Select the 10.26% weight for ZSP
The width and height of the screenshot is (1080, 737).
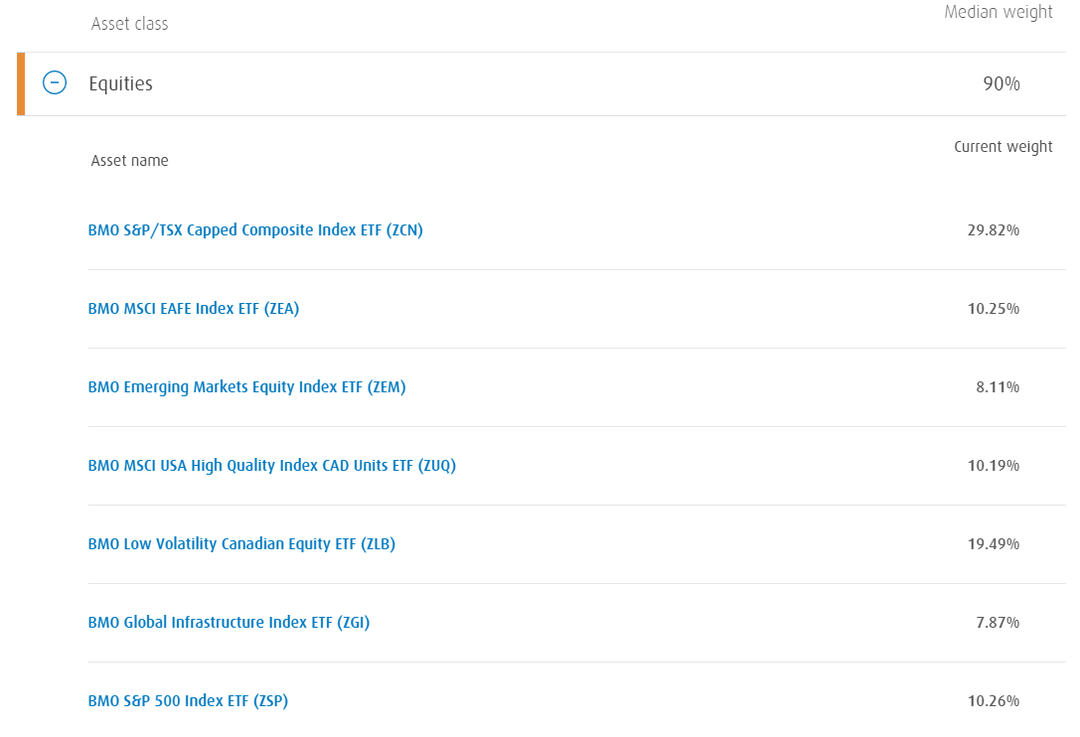click(993, 701)
